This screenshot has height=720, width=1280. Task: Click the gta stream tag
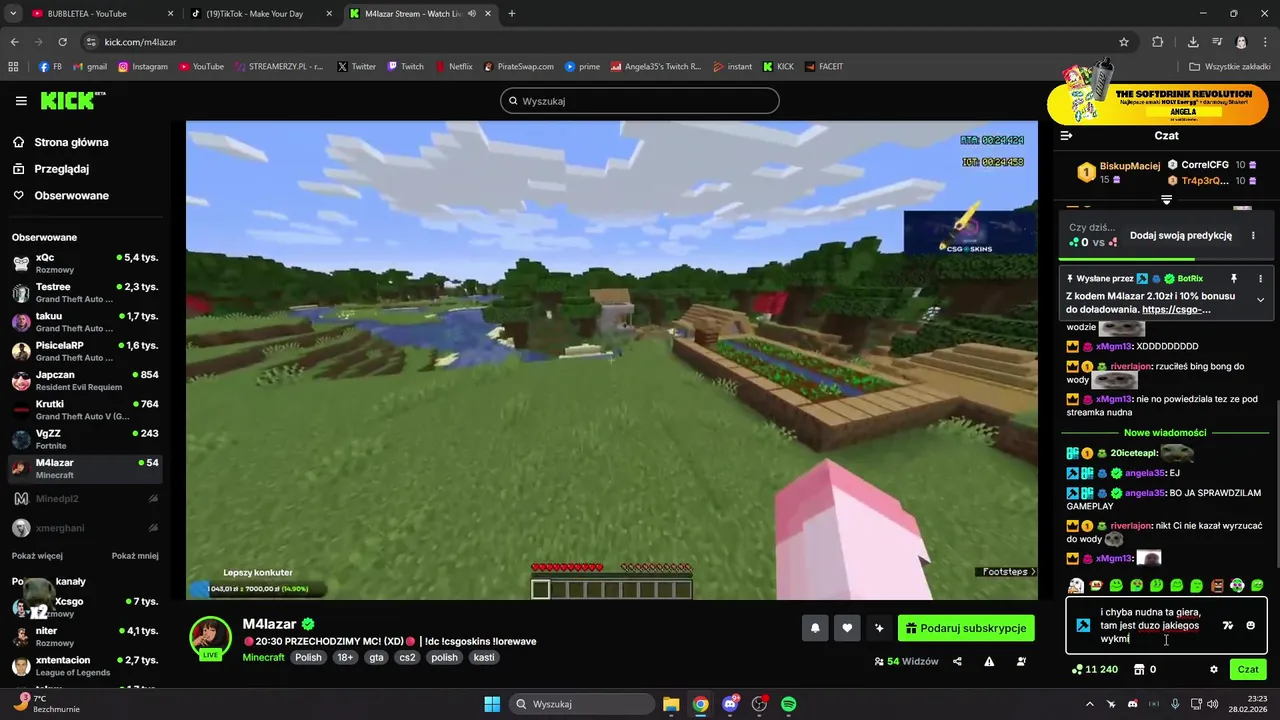pos(376,657)
